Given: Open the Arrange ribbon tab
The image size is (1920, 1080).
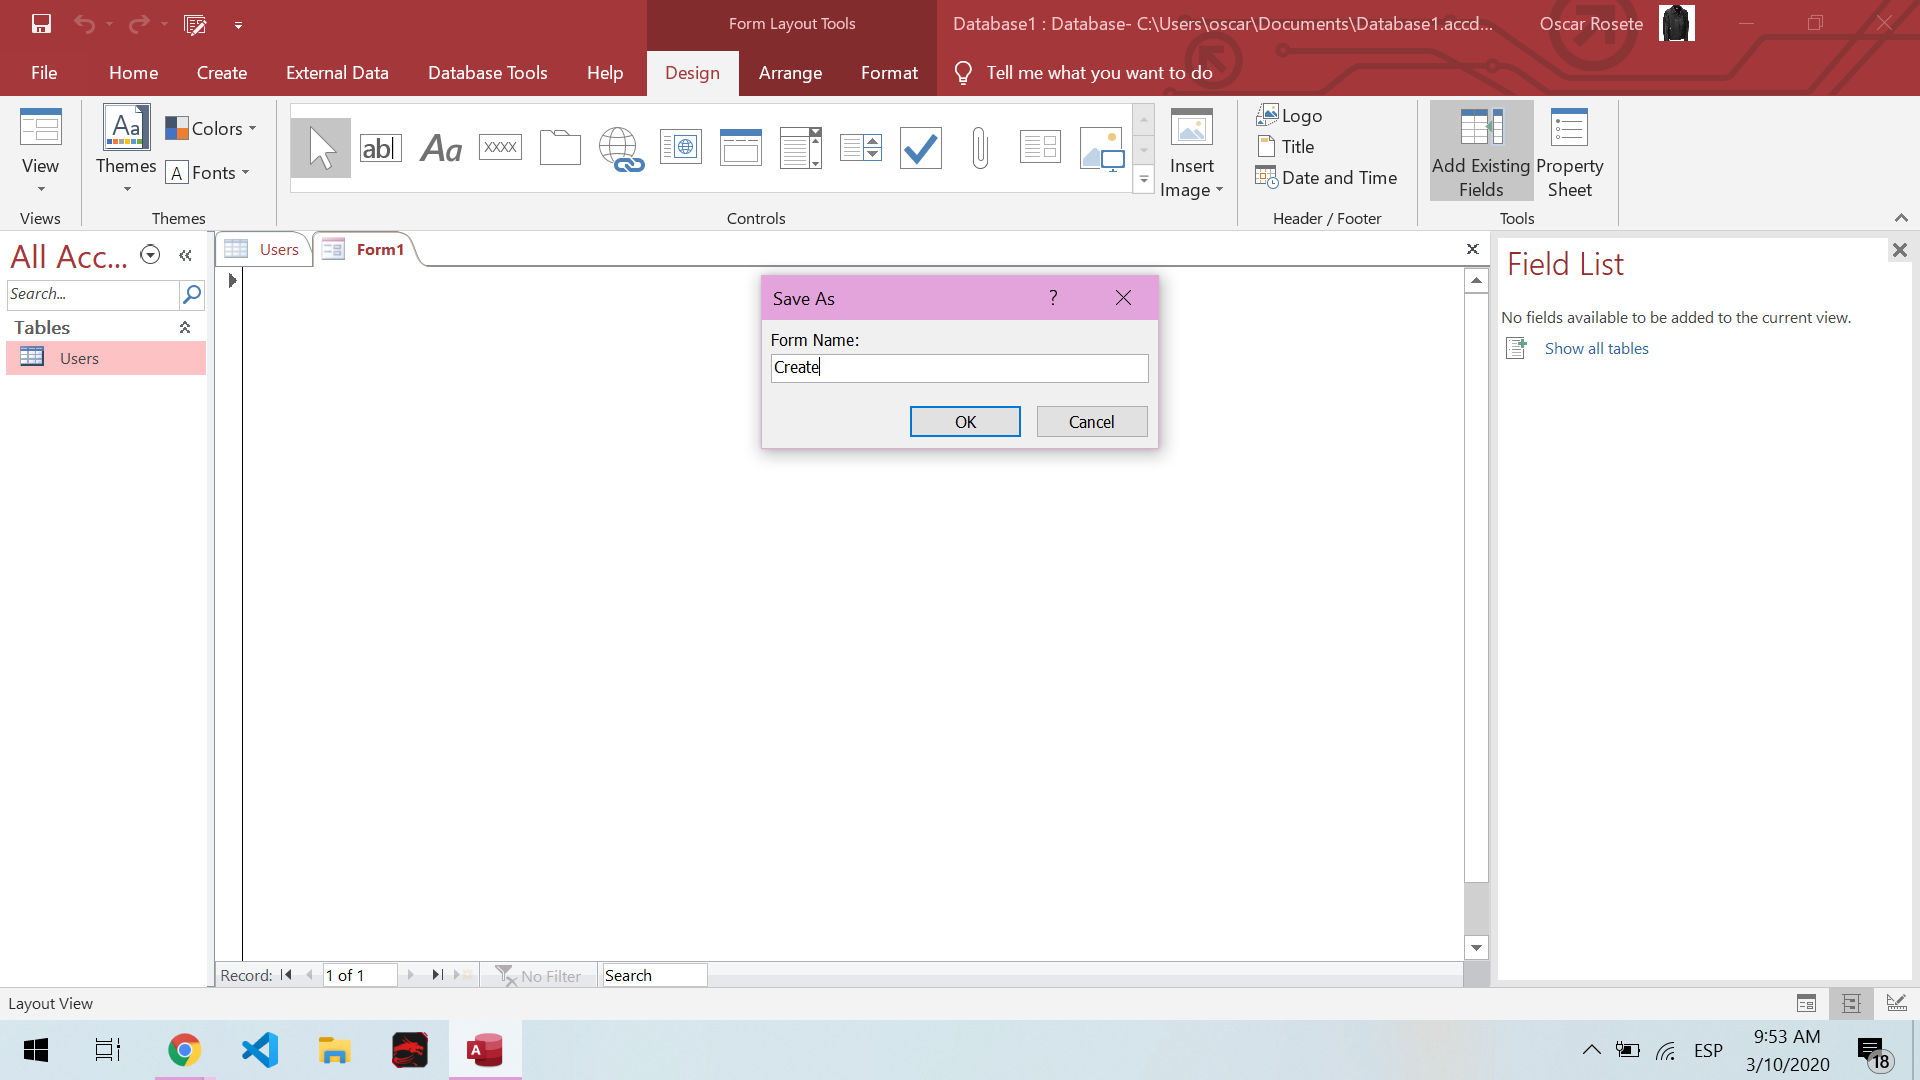Looking at the screenshot, I should click(x=790, y=73).
